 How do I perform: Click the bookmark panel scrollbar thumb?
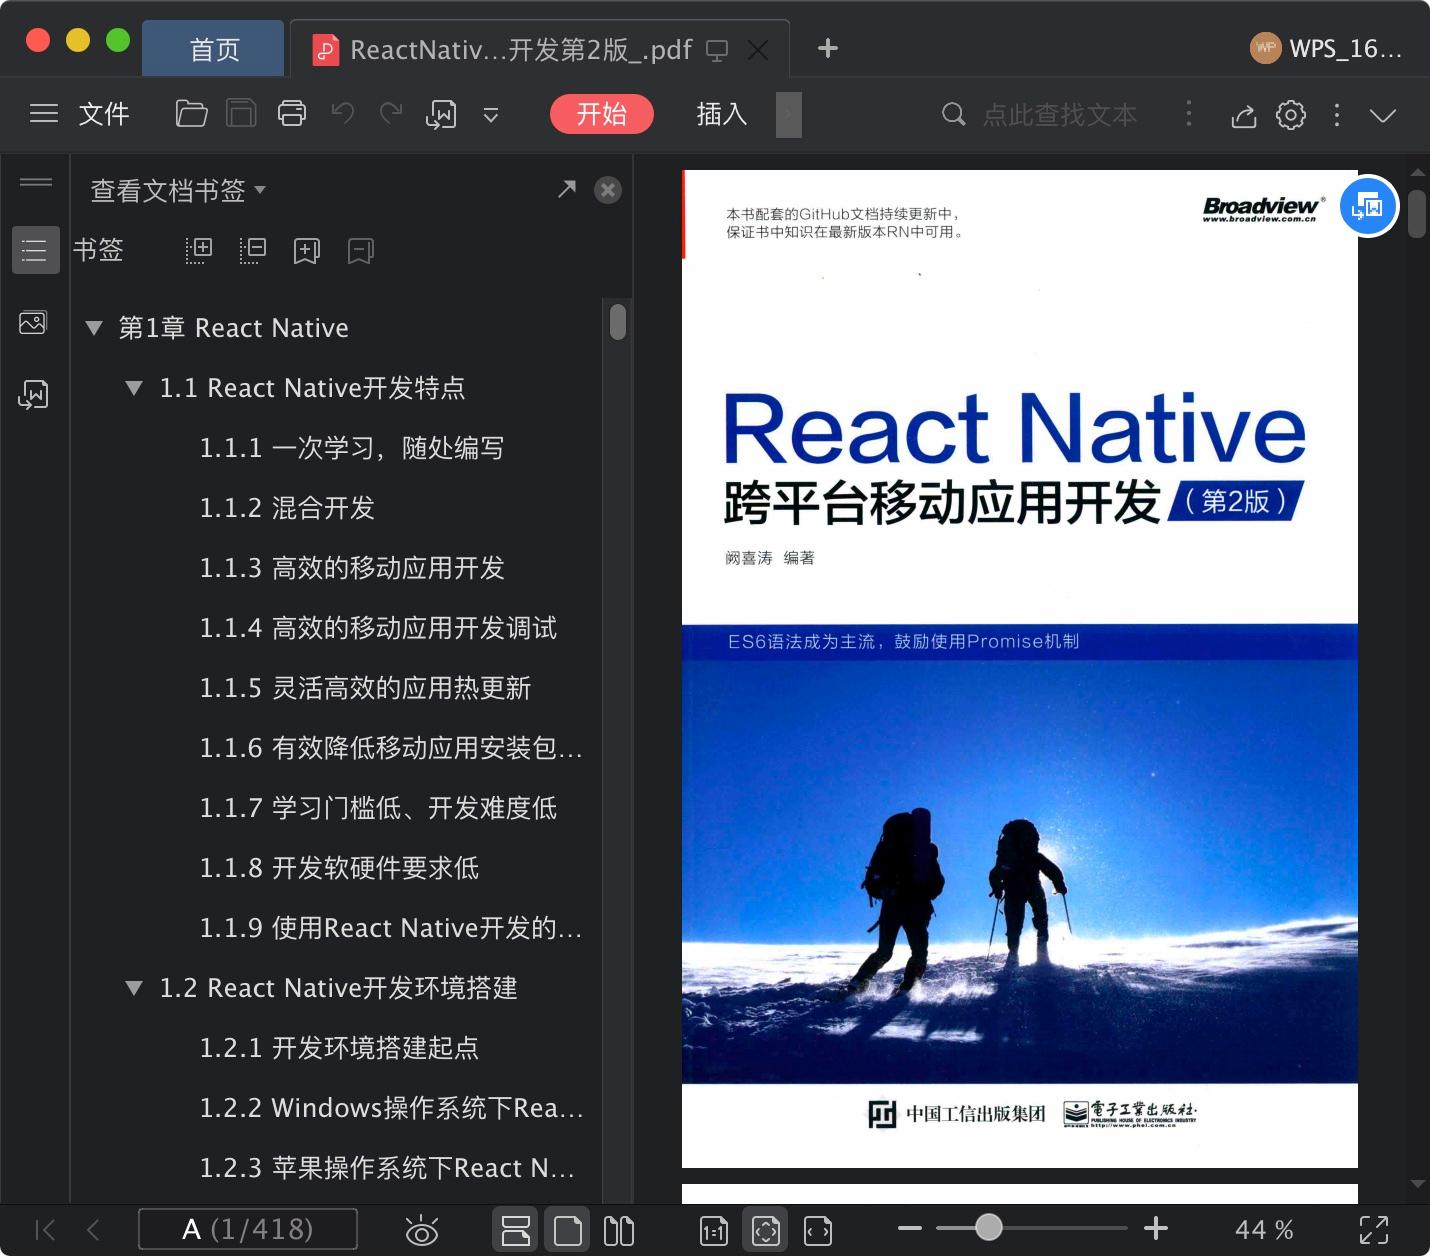(x=618, y=322)
